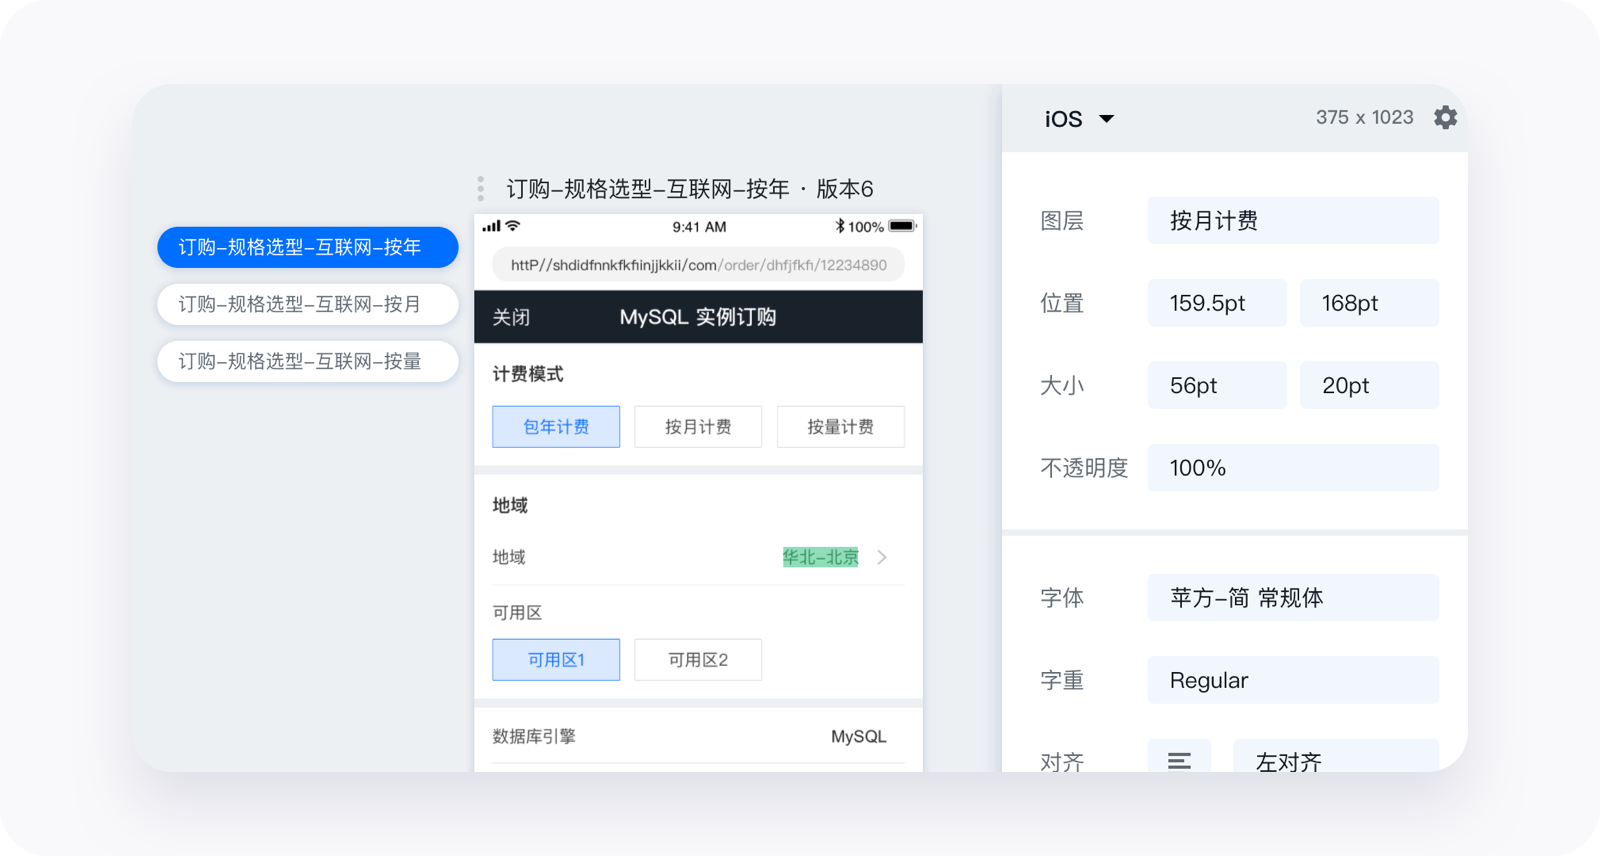Click the position Y field 168pt

point(1369,303)
